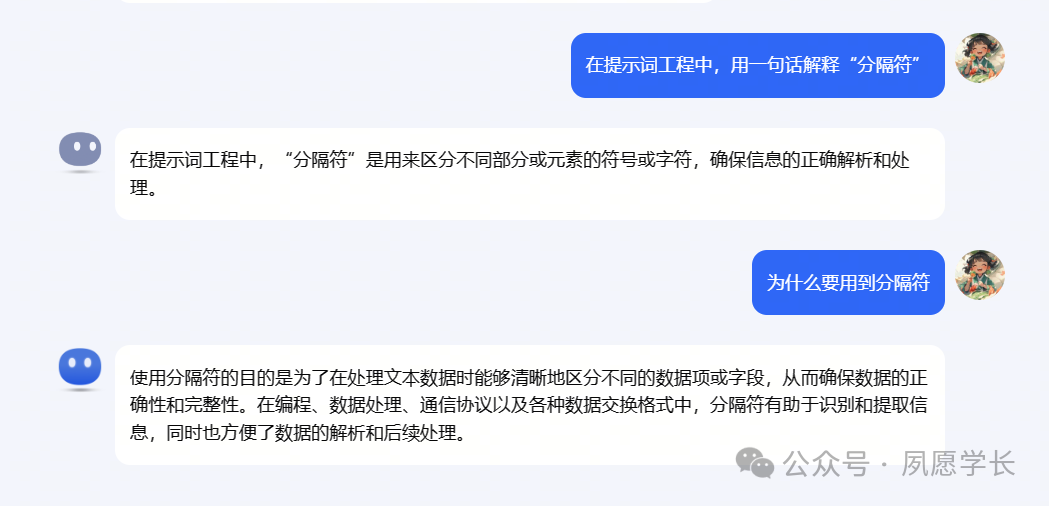Click the gray chatbot avatar beside first reply
Image resolution: width=1049 pixels, height=506 pixels.
[80, 151]
